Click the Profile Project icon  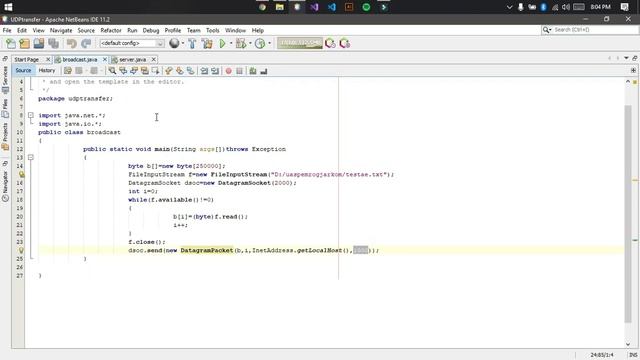point(260,43)
